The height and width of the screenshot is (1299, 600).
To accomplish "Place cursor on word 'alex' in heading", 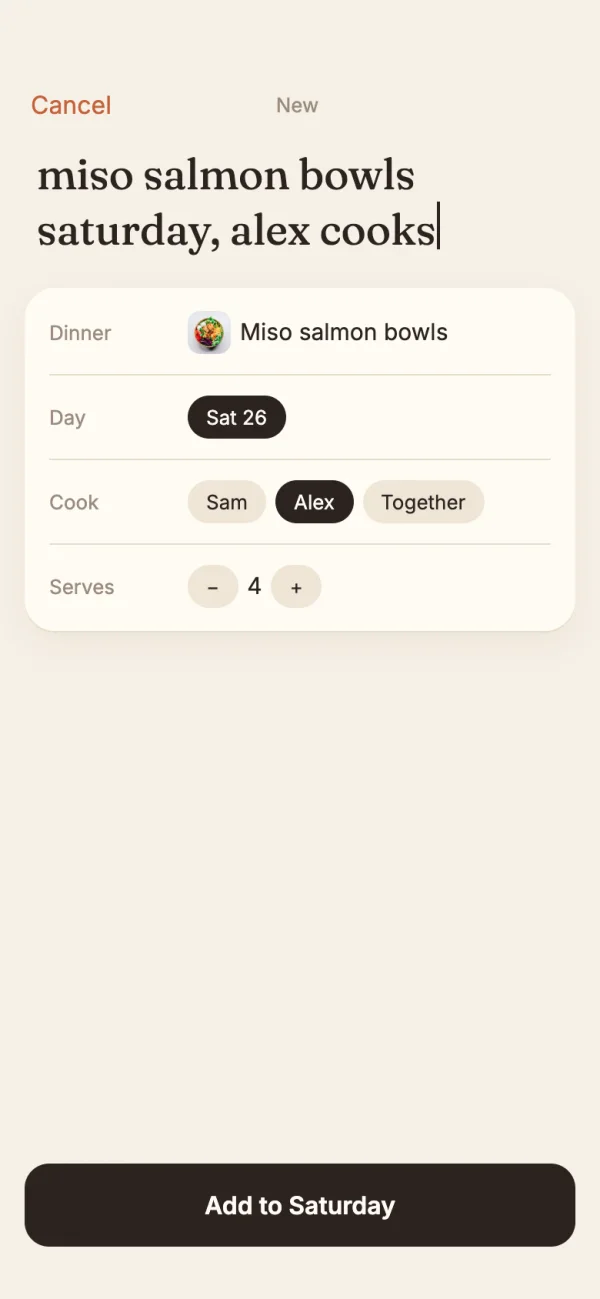I will point(270,231).
